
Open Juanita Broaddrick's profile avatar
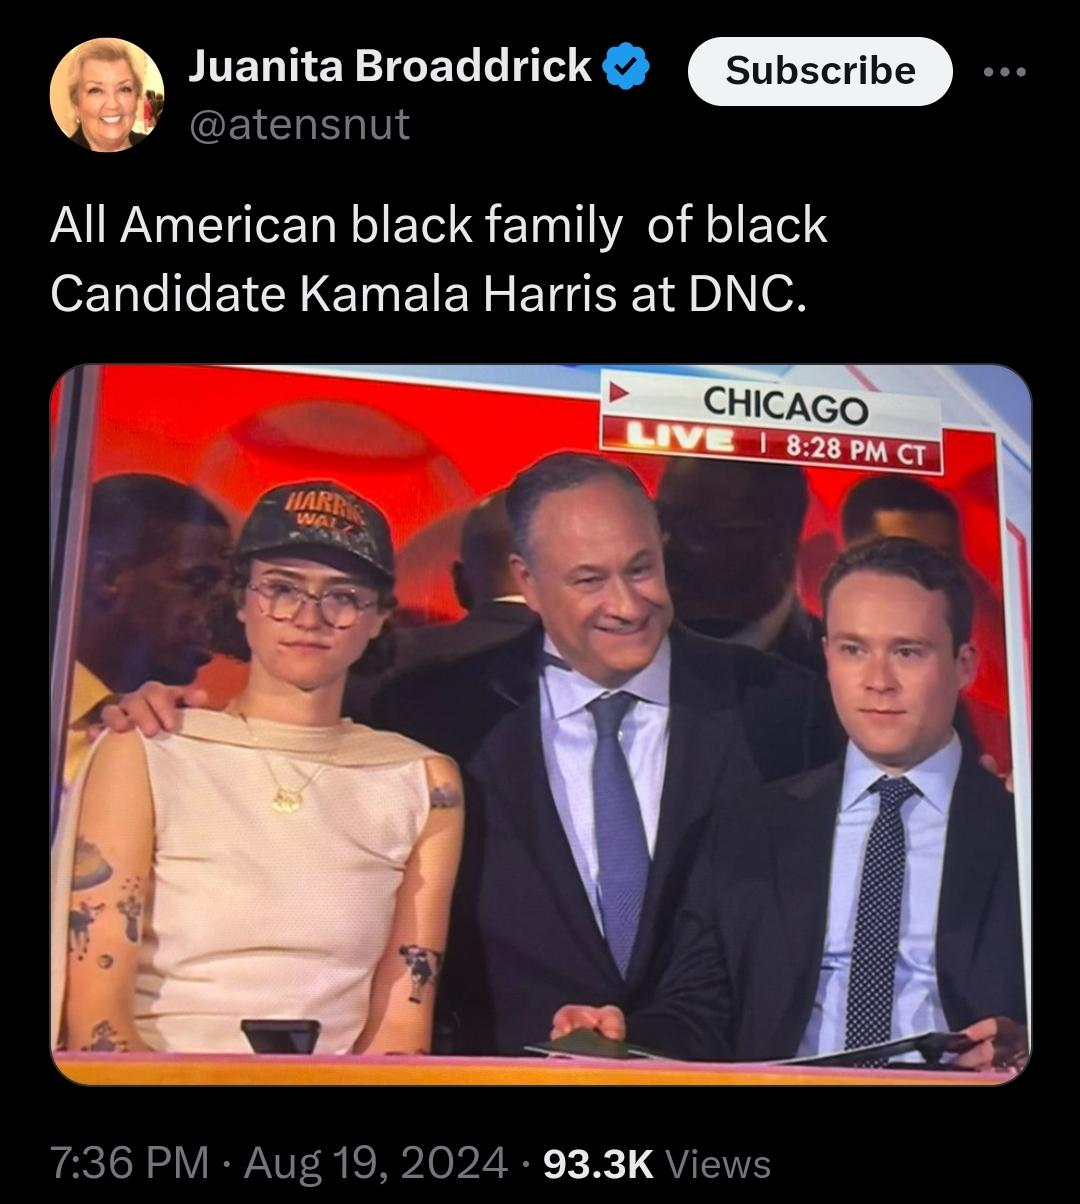tap(107, 95)
